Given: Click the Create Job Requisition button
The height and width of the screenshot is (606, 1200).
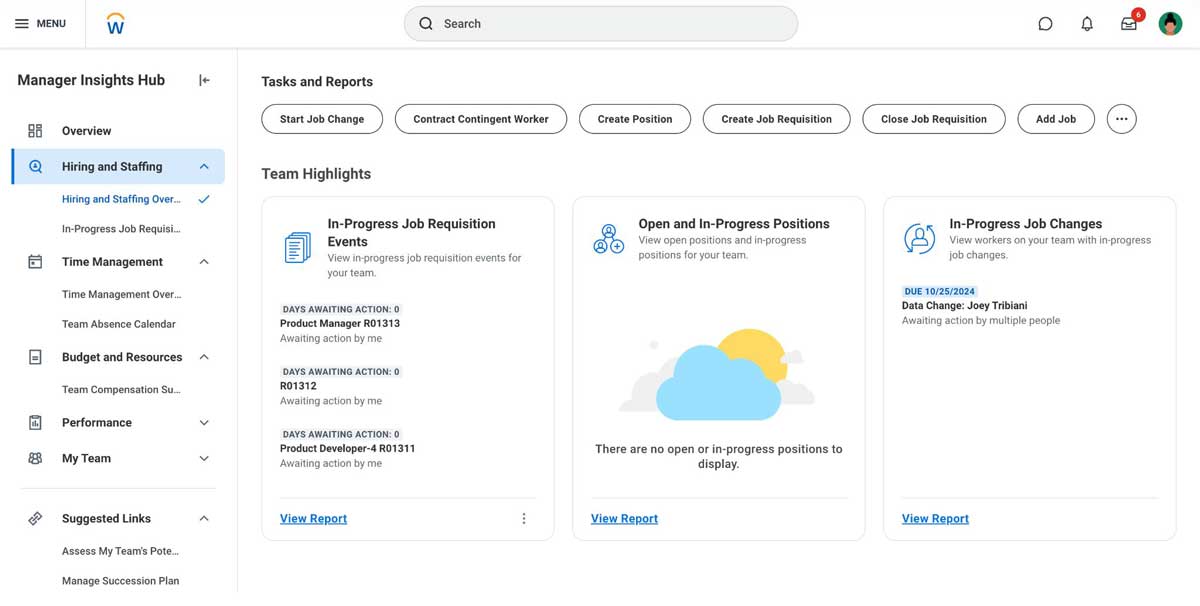Looking at the screenshot, I should (x=776, y=119).
